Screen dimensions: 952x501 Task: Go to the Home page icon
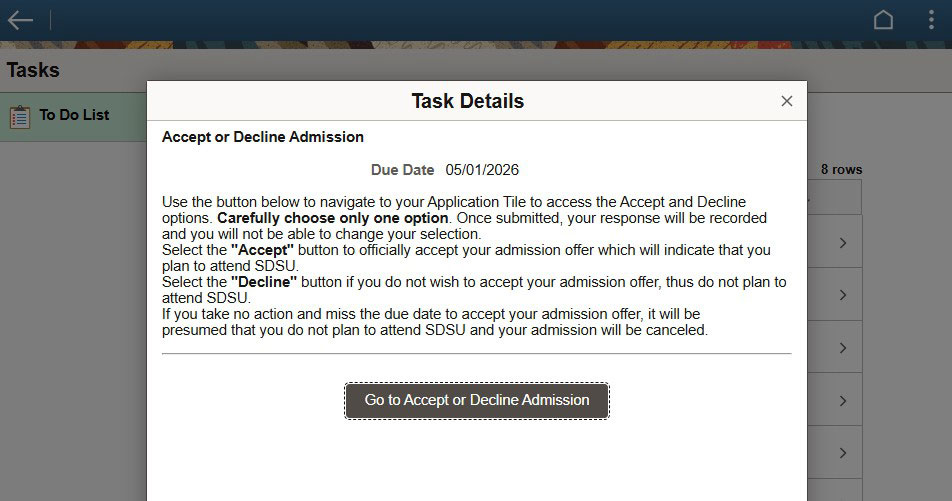[883, 20]
